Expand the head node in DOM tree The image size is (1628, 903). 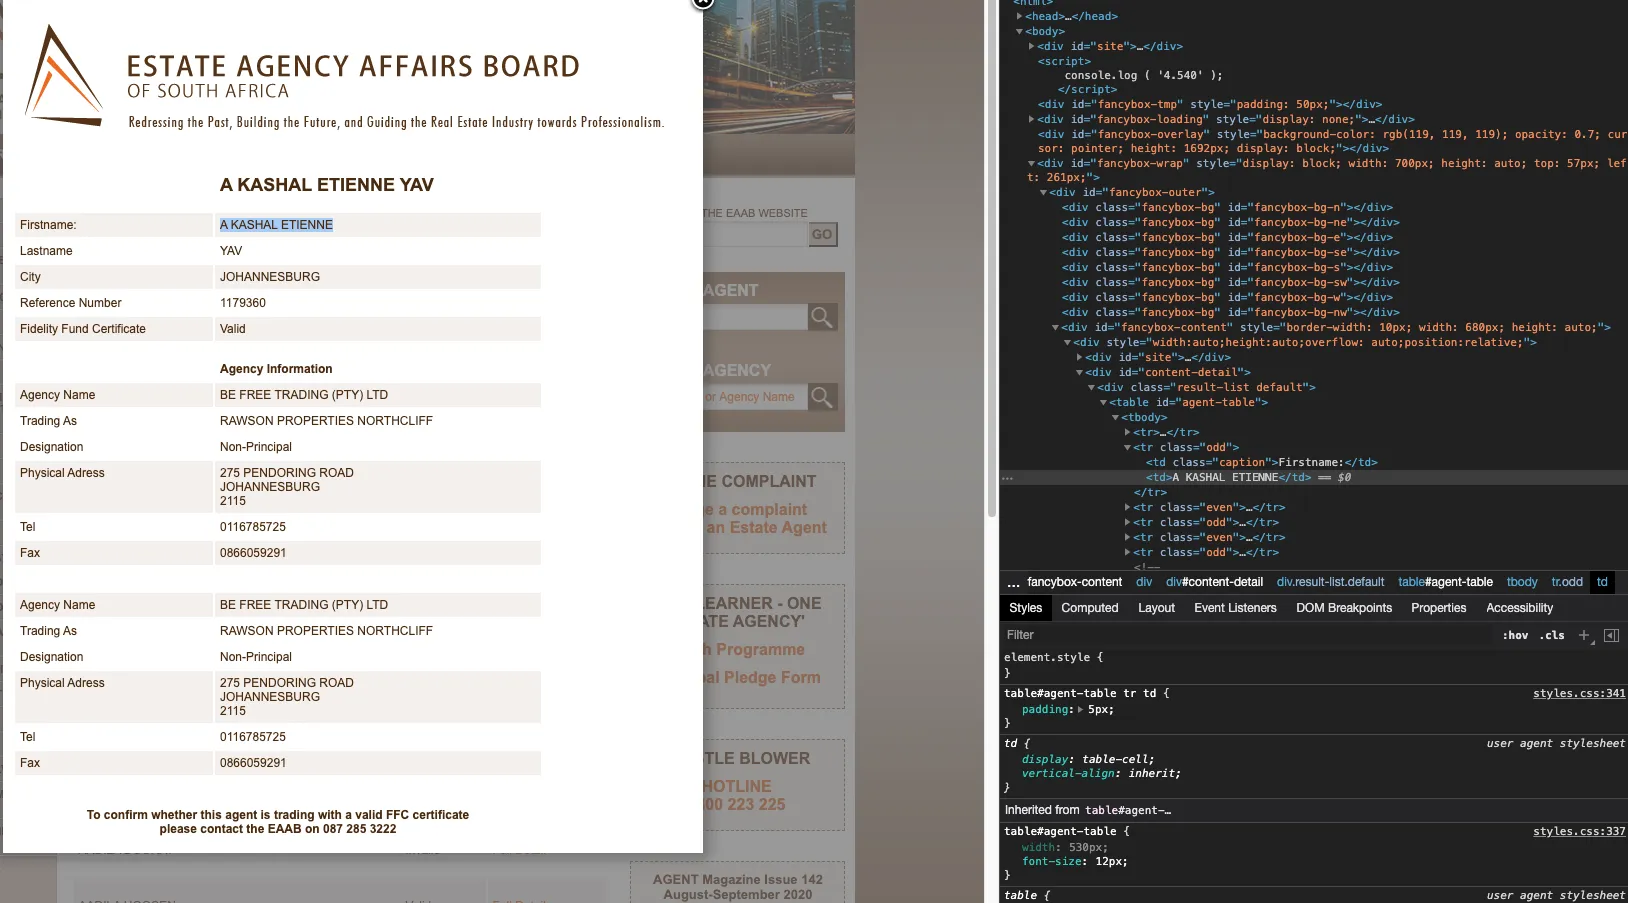coord(1019,16)
